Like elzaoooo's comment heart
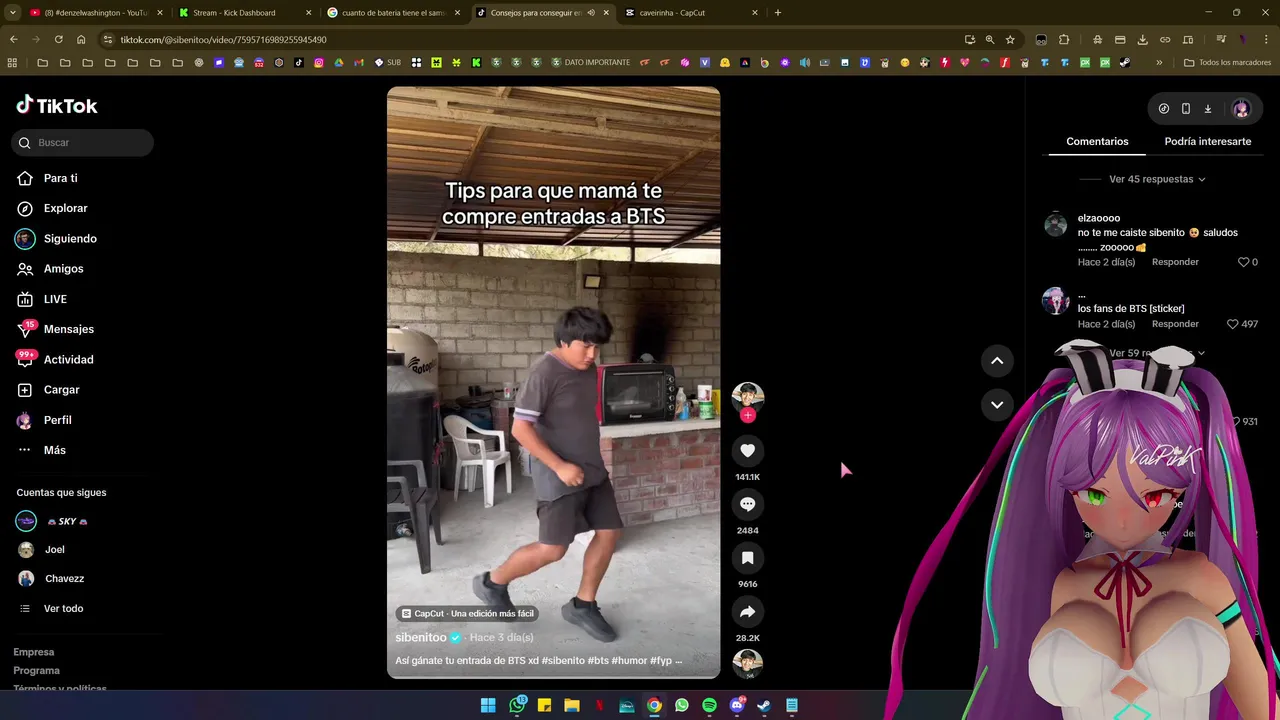This screenshot has height=720, width=1280. click(x=1244, y=262)
